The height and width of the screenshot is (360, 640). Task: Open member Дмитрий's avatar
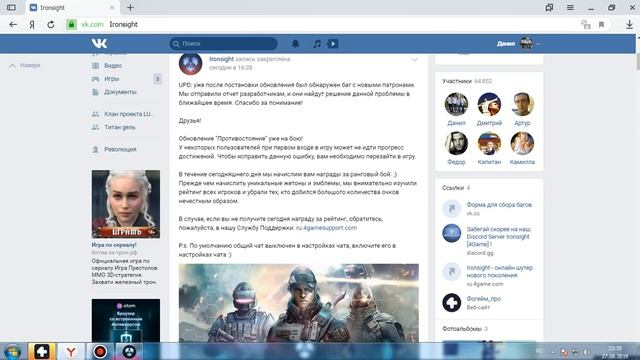489,104
